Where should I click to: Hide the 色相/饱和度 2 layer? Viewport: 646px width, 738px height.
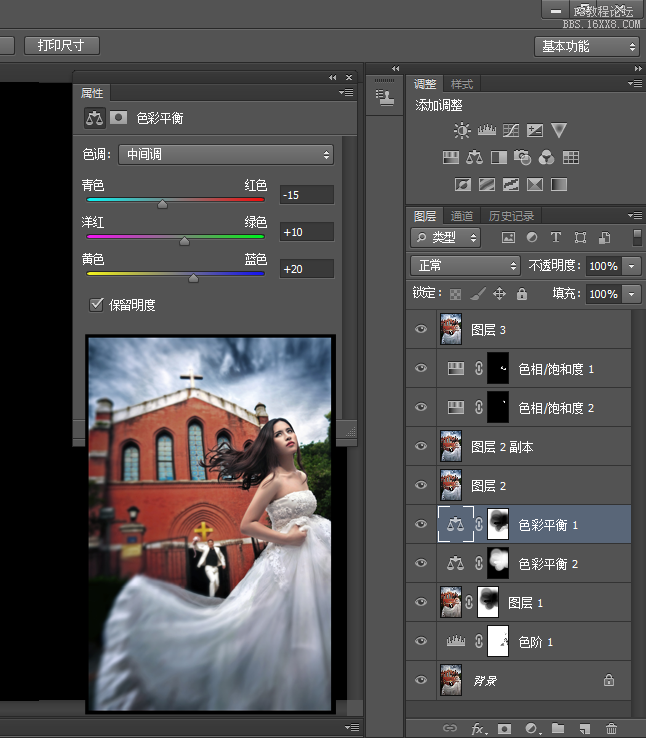421,407
